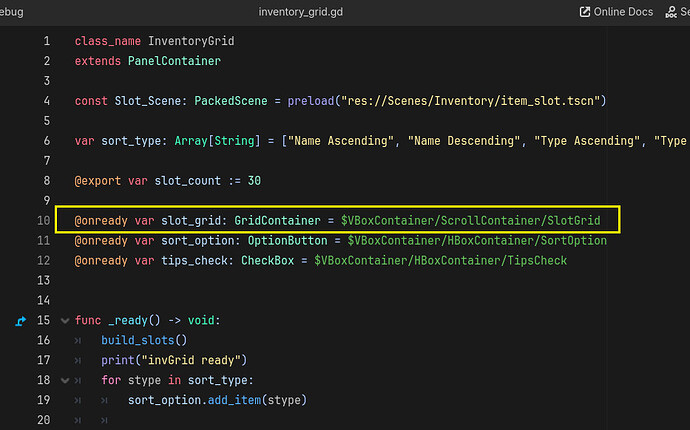This screenshot has height=430, width=690.
Task: Click the TipsCheck node path on line 12
Action: [440, 261]
